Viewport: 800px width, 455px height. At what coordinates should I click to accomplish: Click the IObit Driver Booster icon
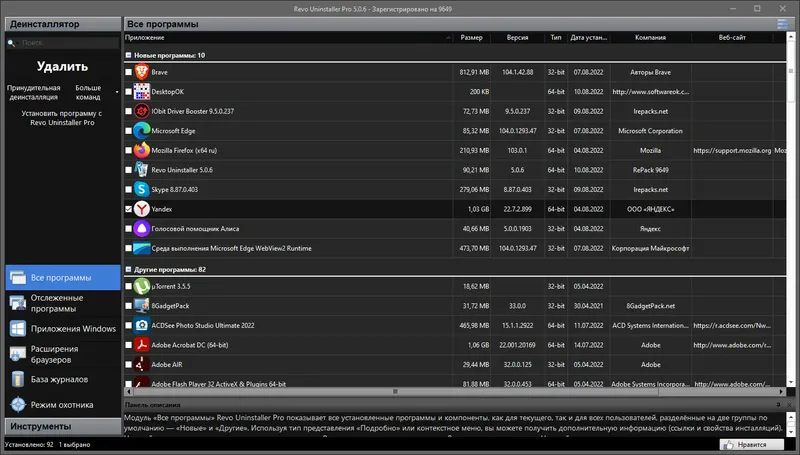pyautogui.click(x=141, y=111)
